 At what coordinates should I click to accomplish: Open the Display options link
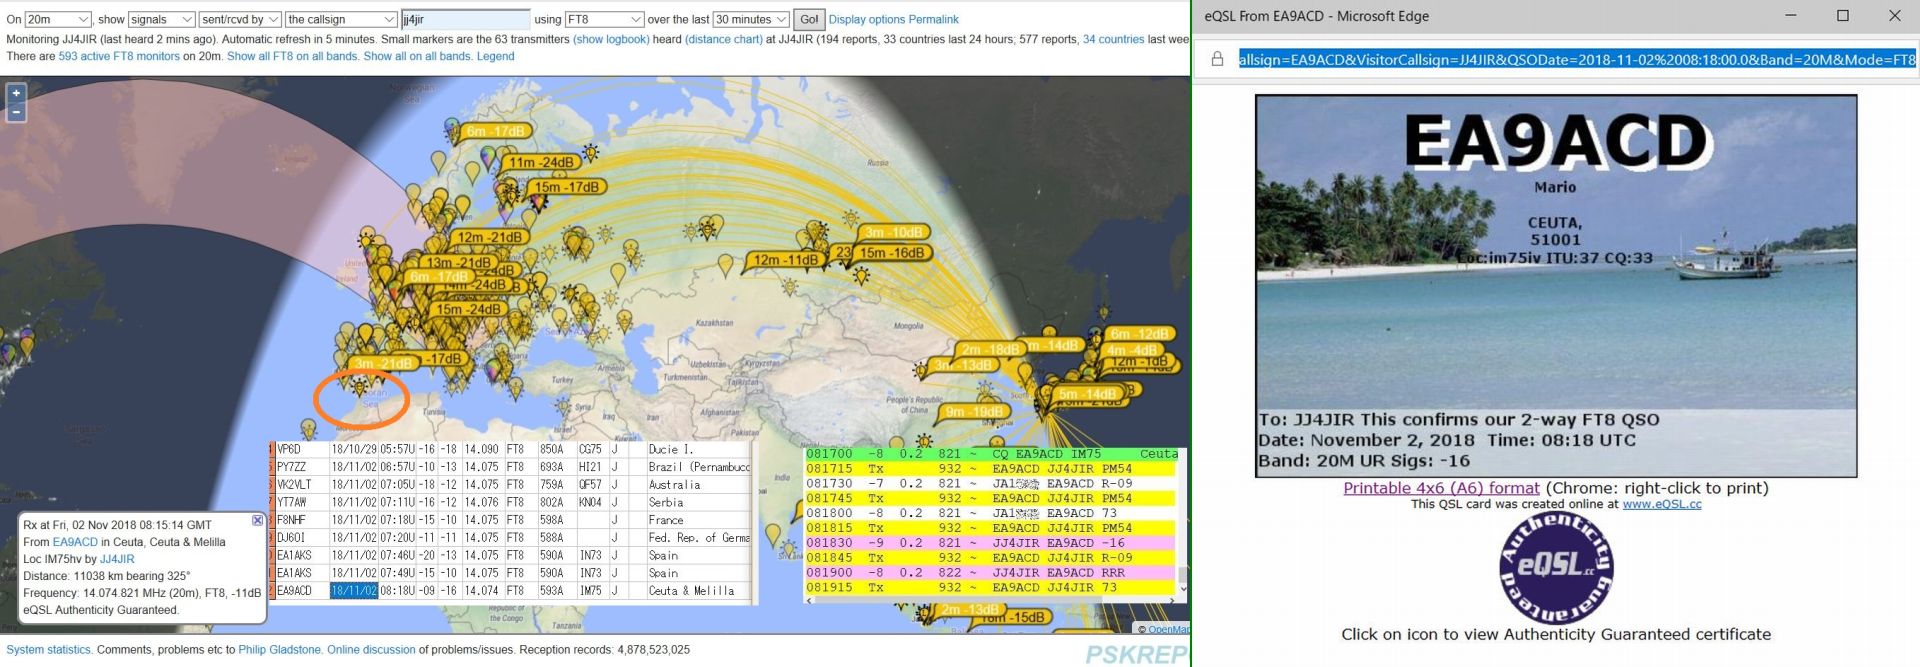(x=866, y=19)
